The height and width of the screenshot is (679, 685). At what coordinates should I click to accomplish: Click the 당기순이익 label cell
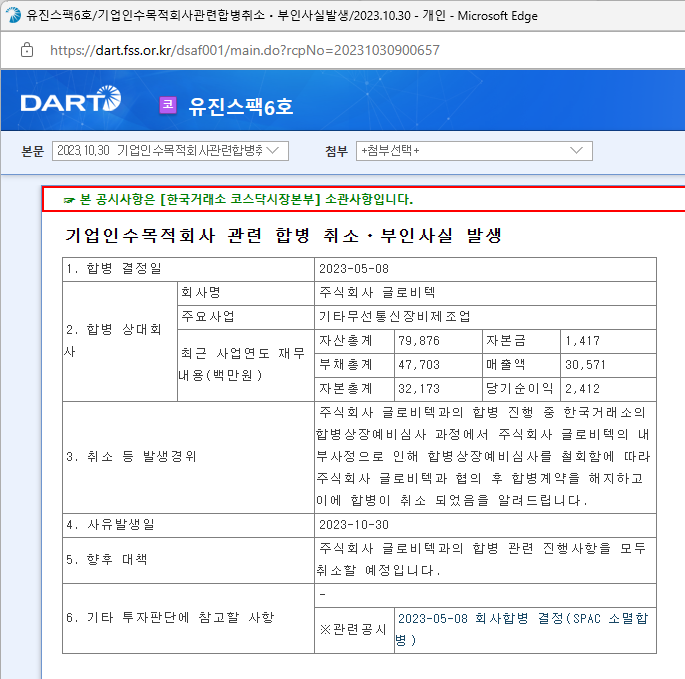520,388
